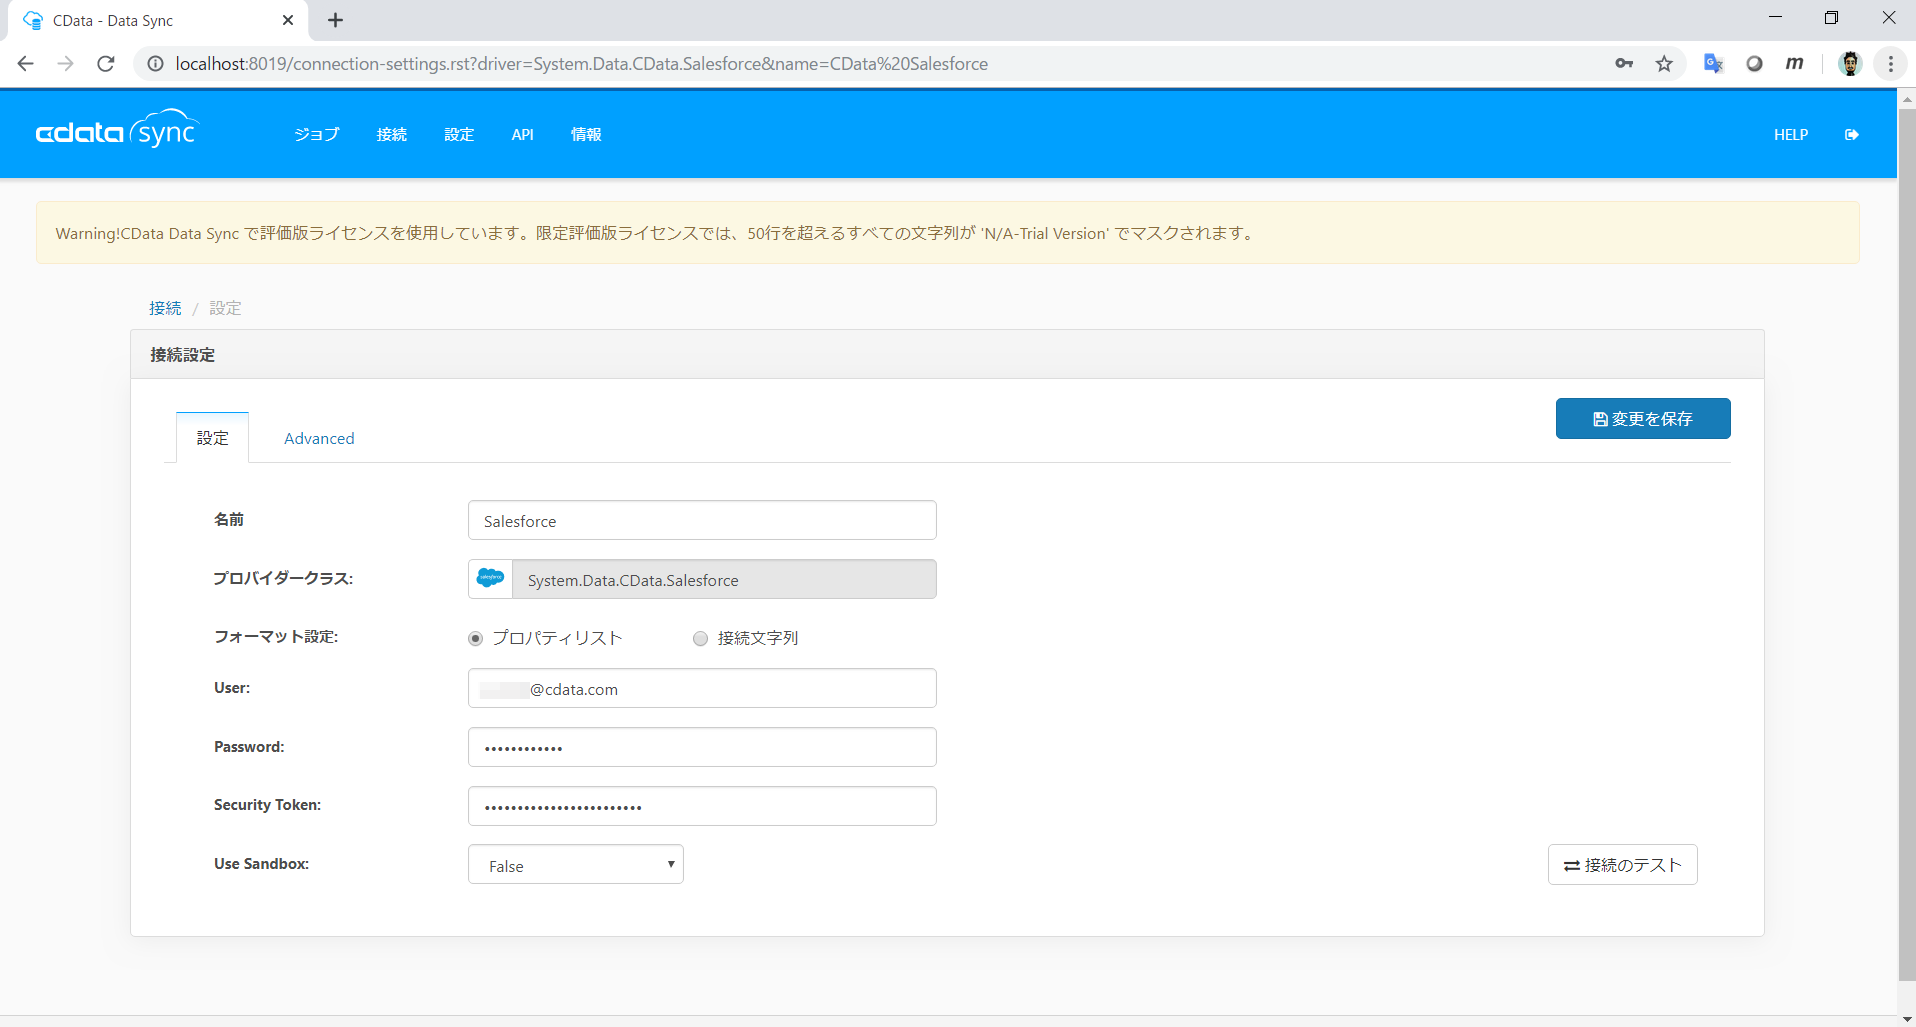
Task: Click the Salesforce provider icon in the provider class field
Action: pos(489,578)
